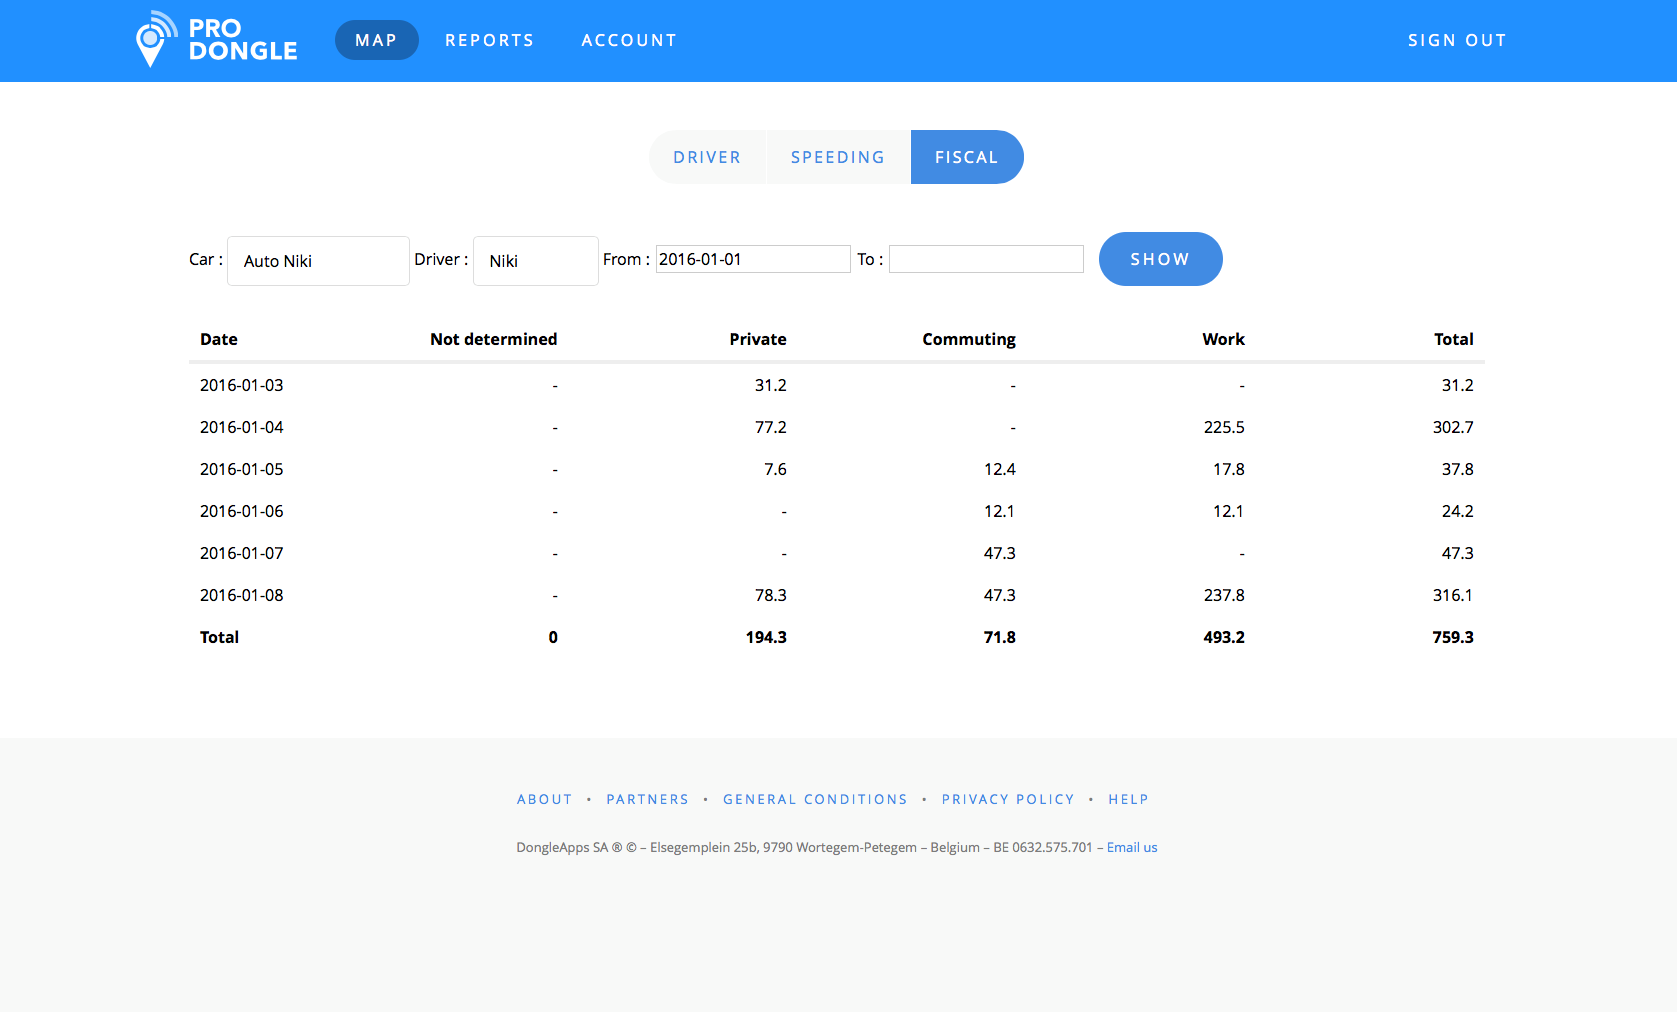Open General Conditions in the footer
Image resolution: width=1677 pixels, height=1012 pixels.
[x=815, y=799]
